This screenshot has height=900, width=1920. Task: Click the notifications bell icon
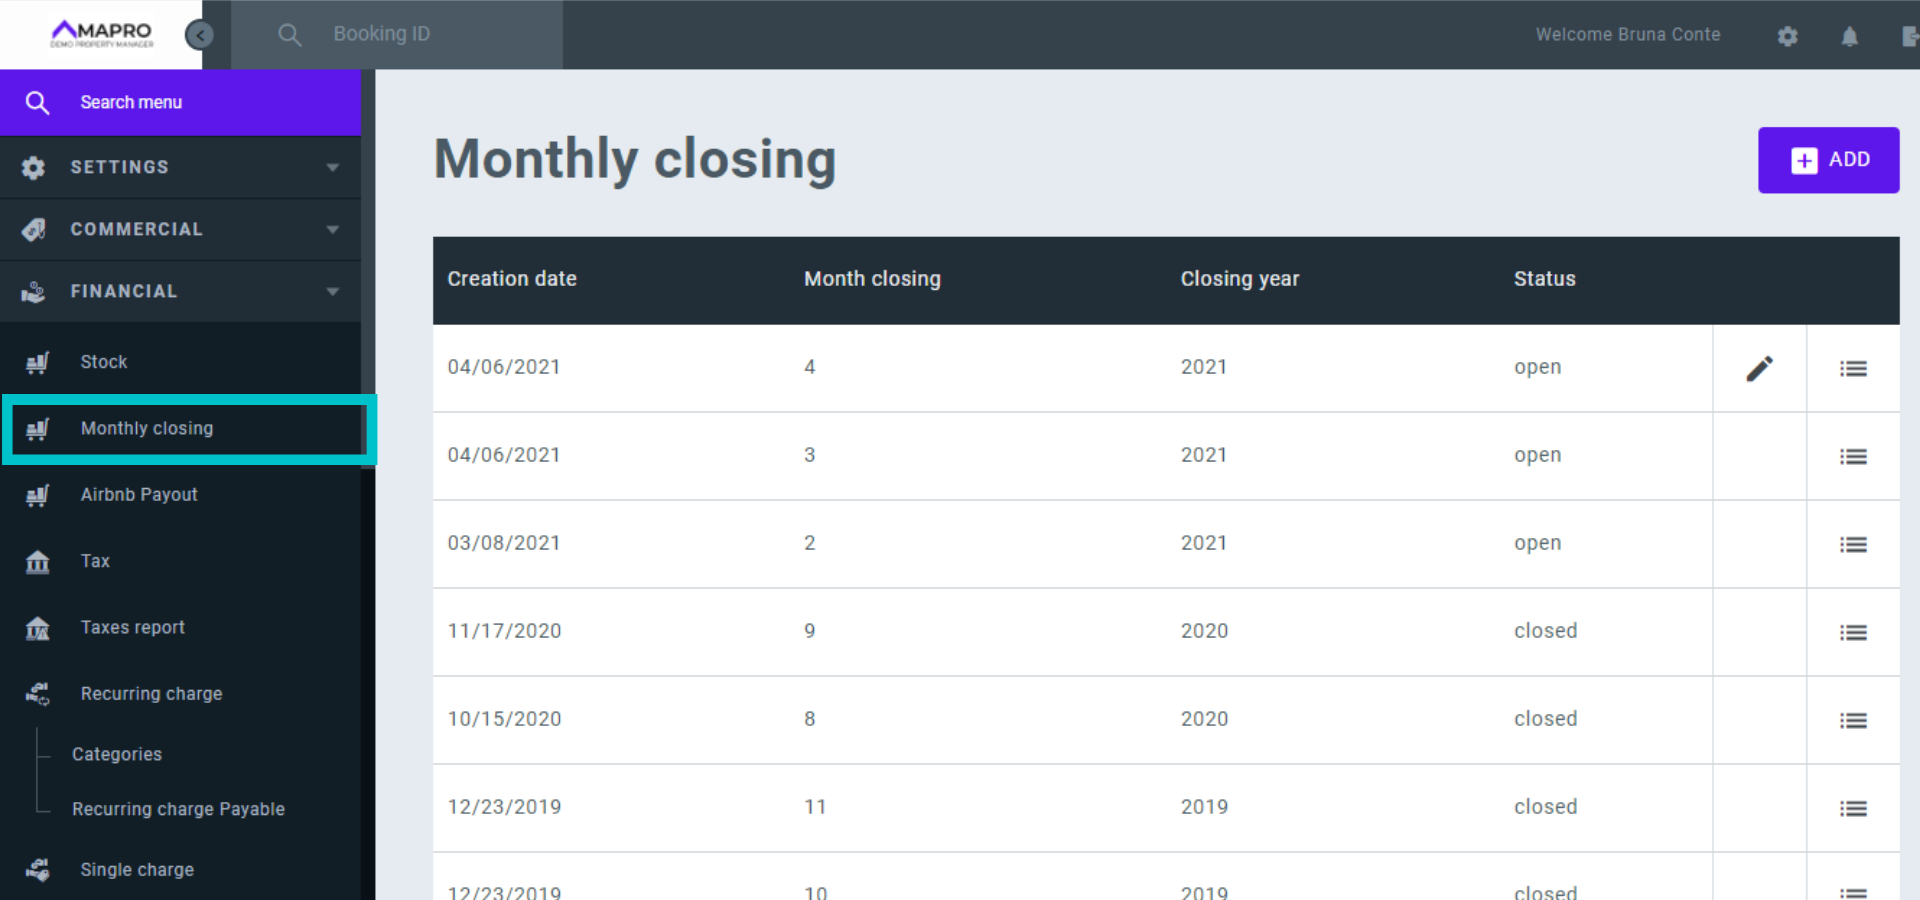tap(1849, 36)
